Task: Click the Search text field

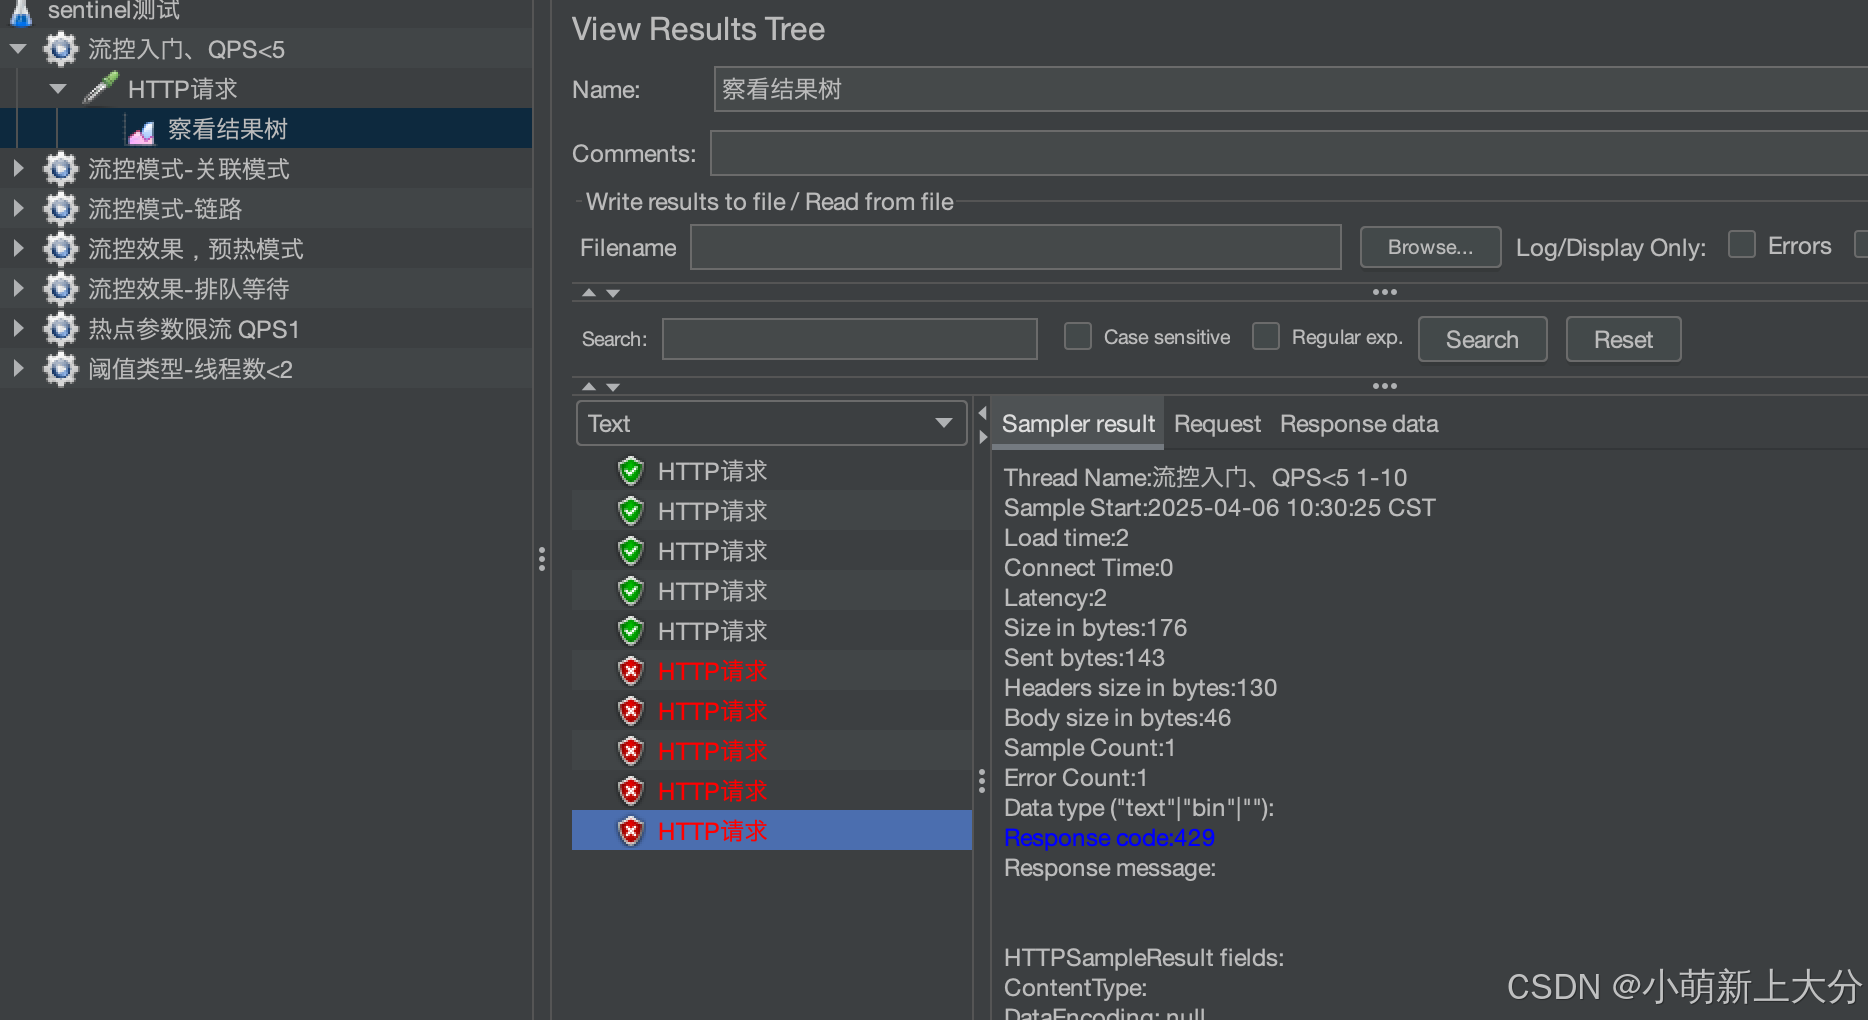Action: 849,339
